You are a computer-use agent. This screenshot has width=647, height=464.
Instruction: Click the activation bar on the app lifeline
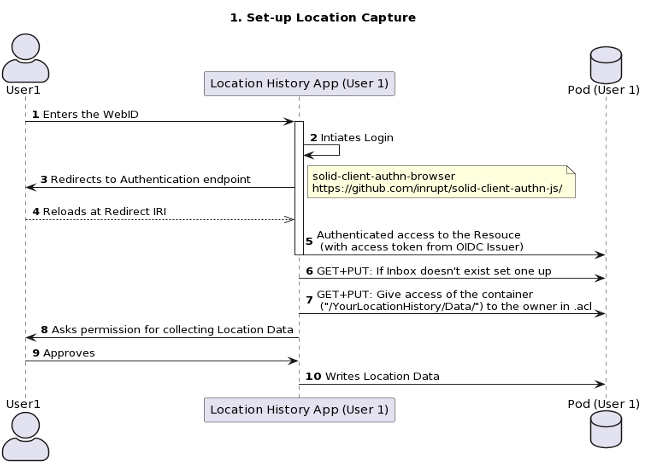(299, 188)
